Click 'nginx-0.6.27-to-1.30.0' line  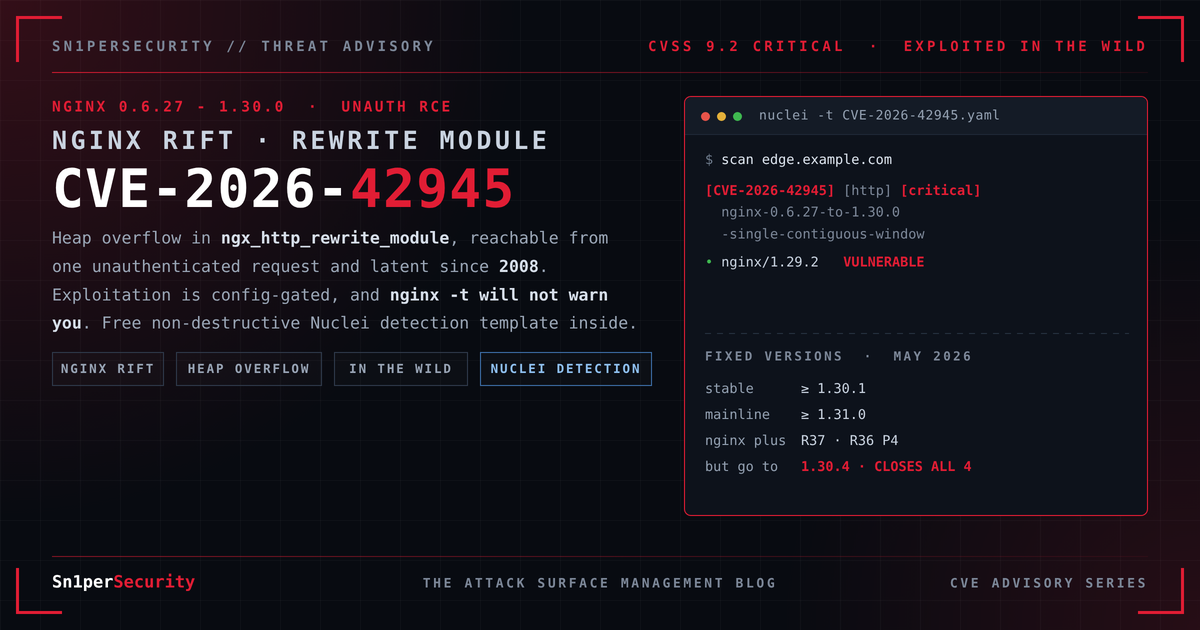(811, 212)
